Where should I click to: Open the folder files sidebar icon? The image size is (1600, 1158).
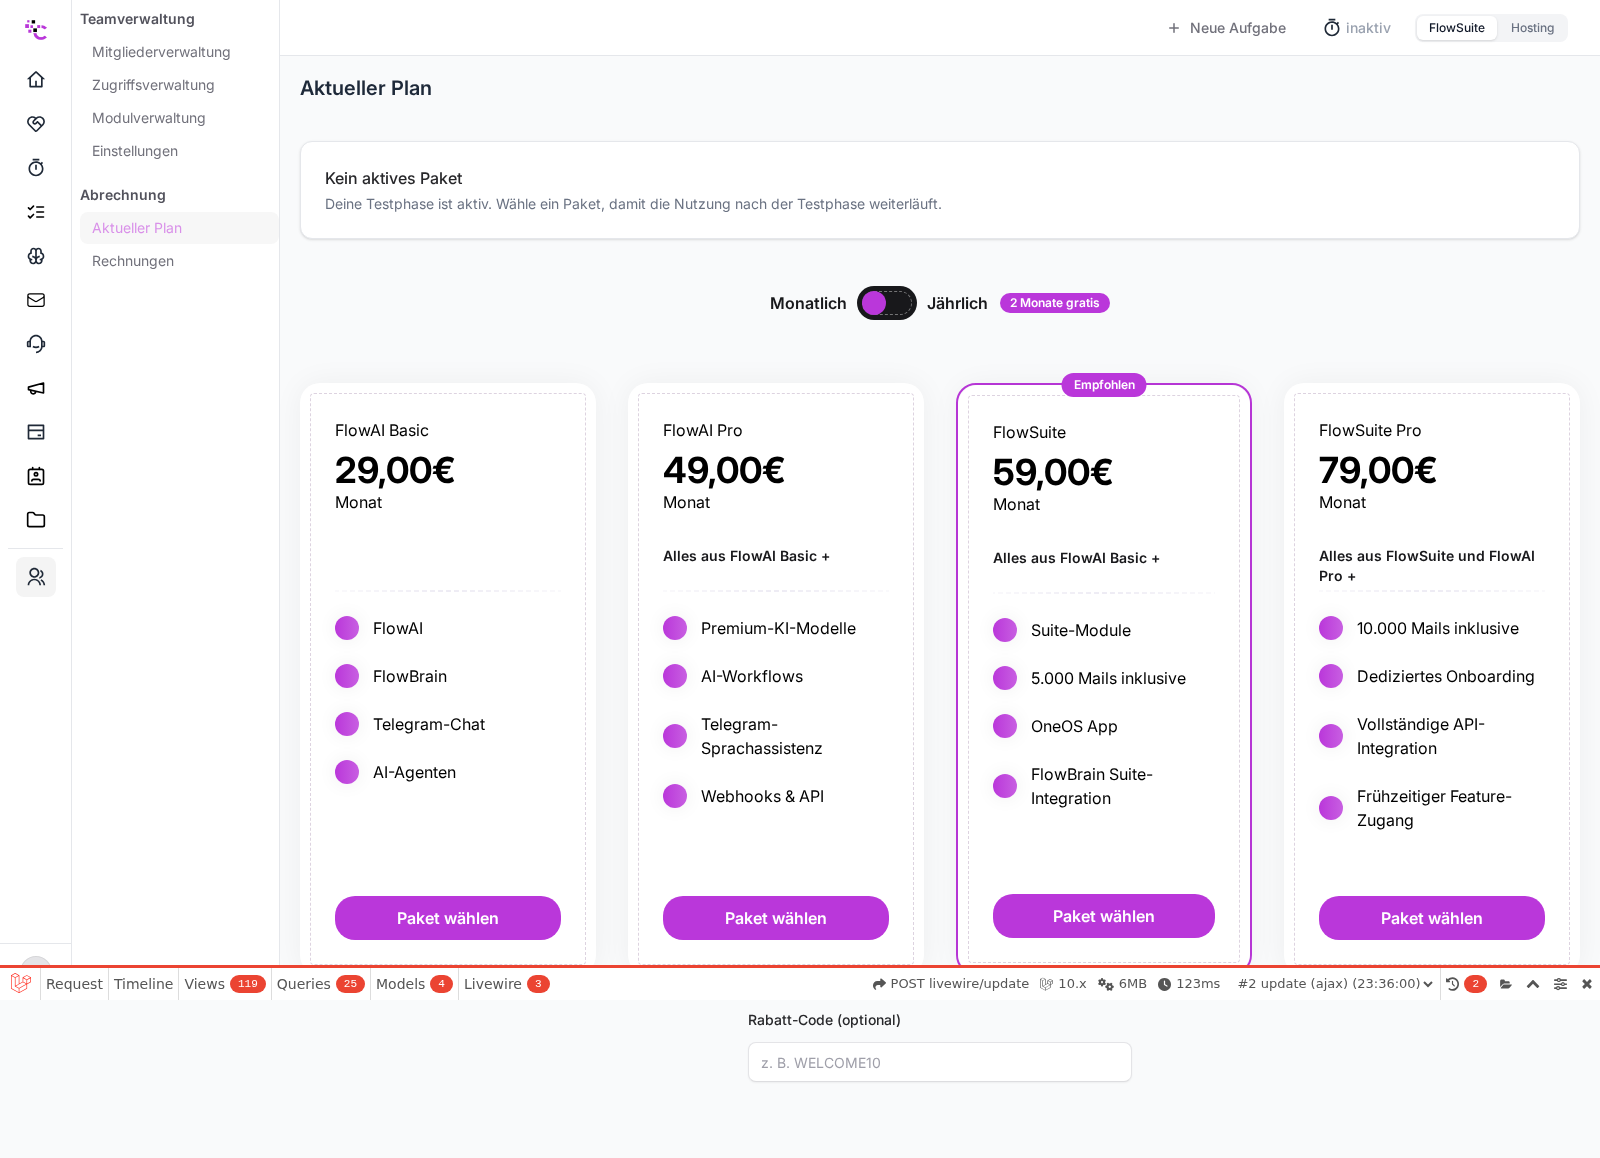pos(36,520)
